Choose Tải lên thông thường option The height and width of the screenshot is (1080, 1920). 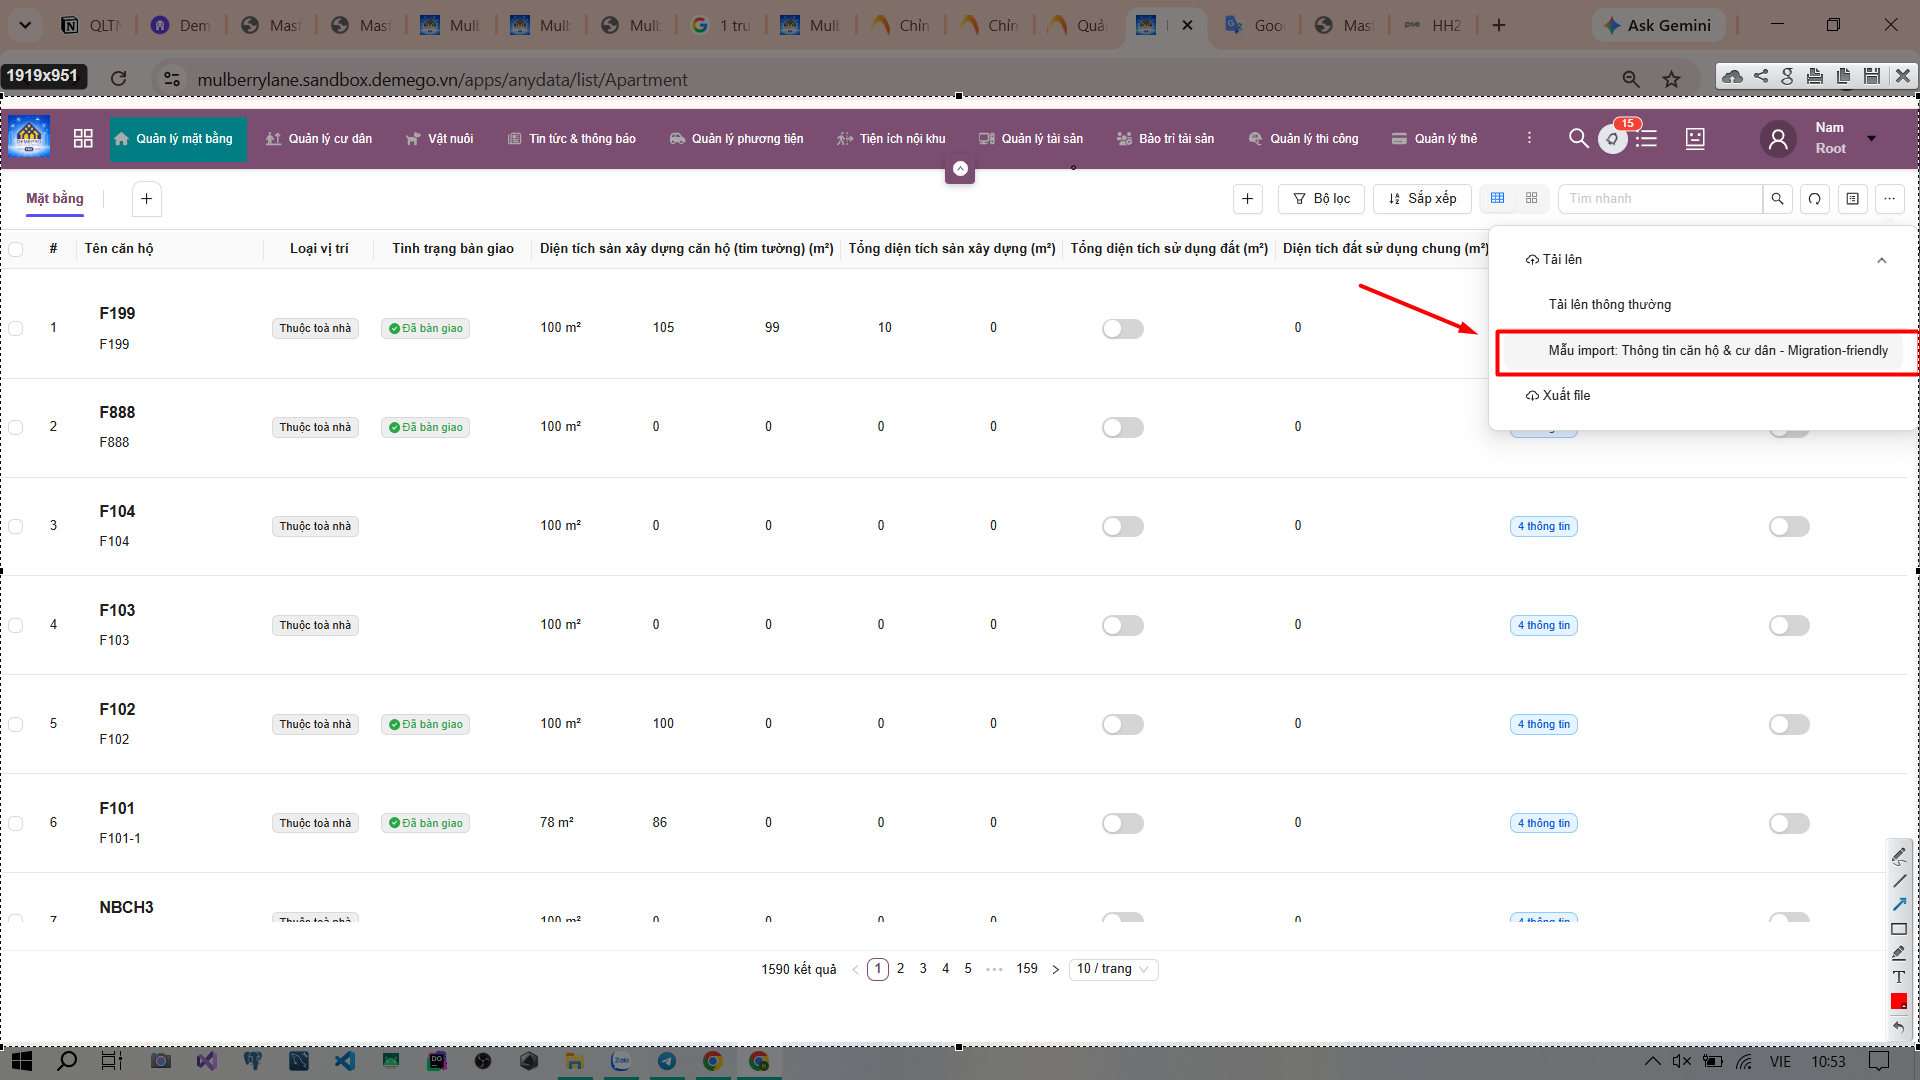click(x=1609, y=304)
